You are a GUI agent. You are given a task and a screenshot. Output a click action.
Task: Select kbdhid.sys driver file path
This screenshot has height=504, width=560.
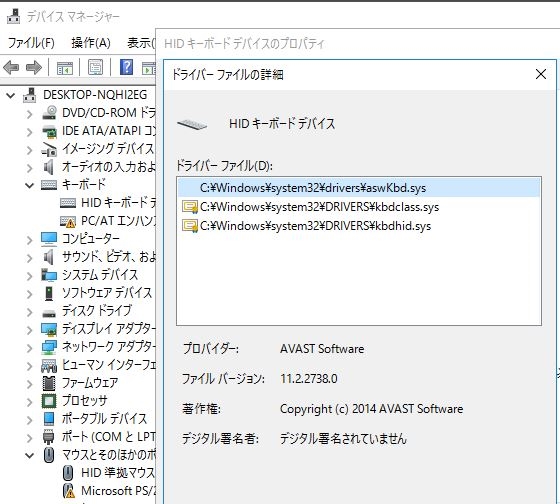coord(315,226)
